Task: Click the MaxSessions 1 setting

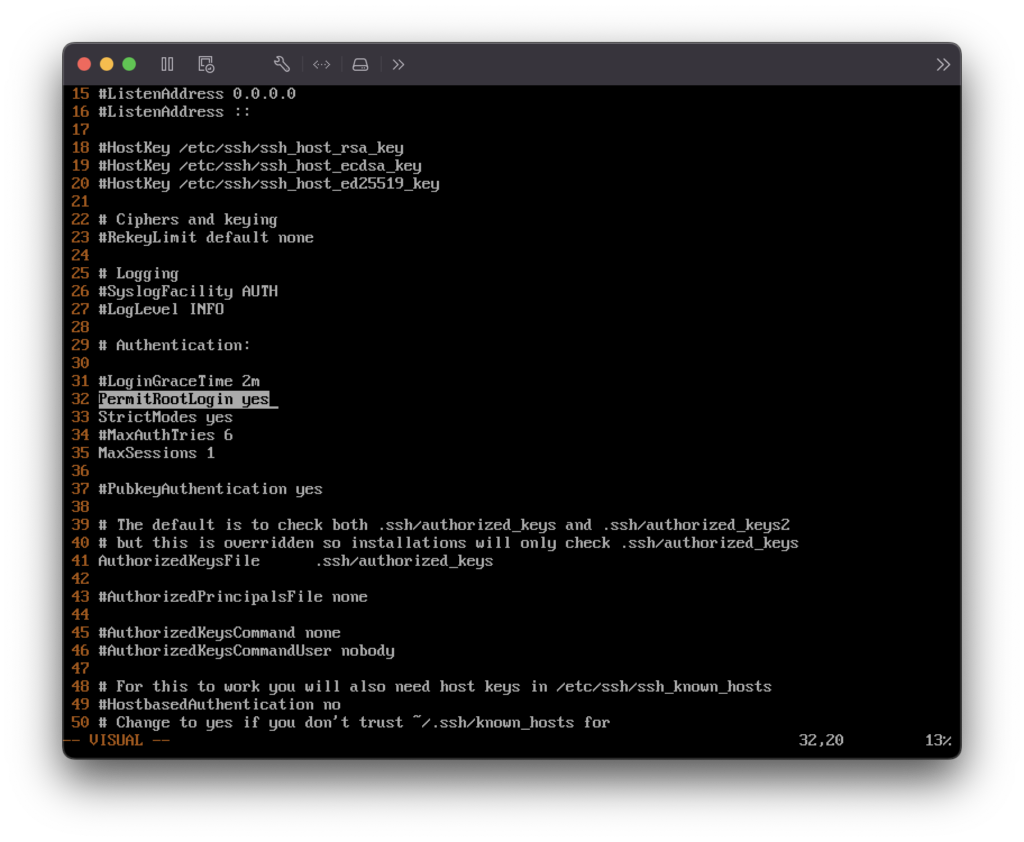Action: click(156, 453)
